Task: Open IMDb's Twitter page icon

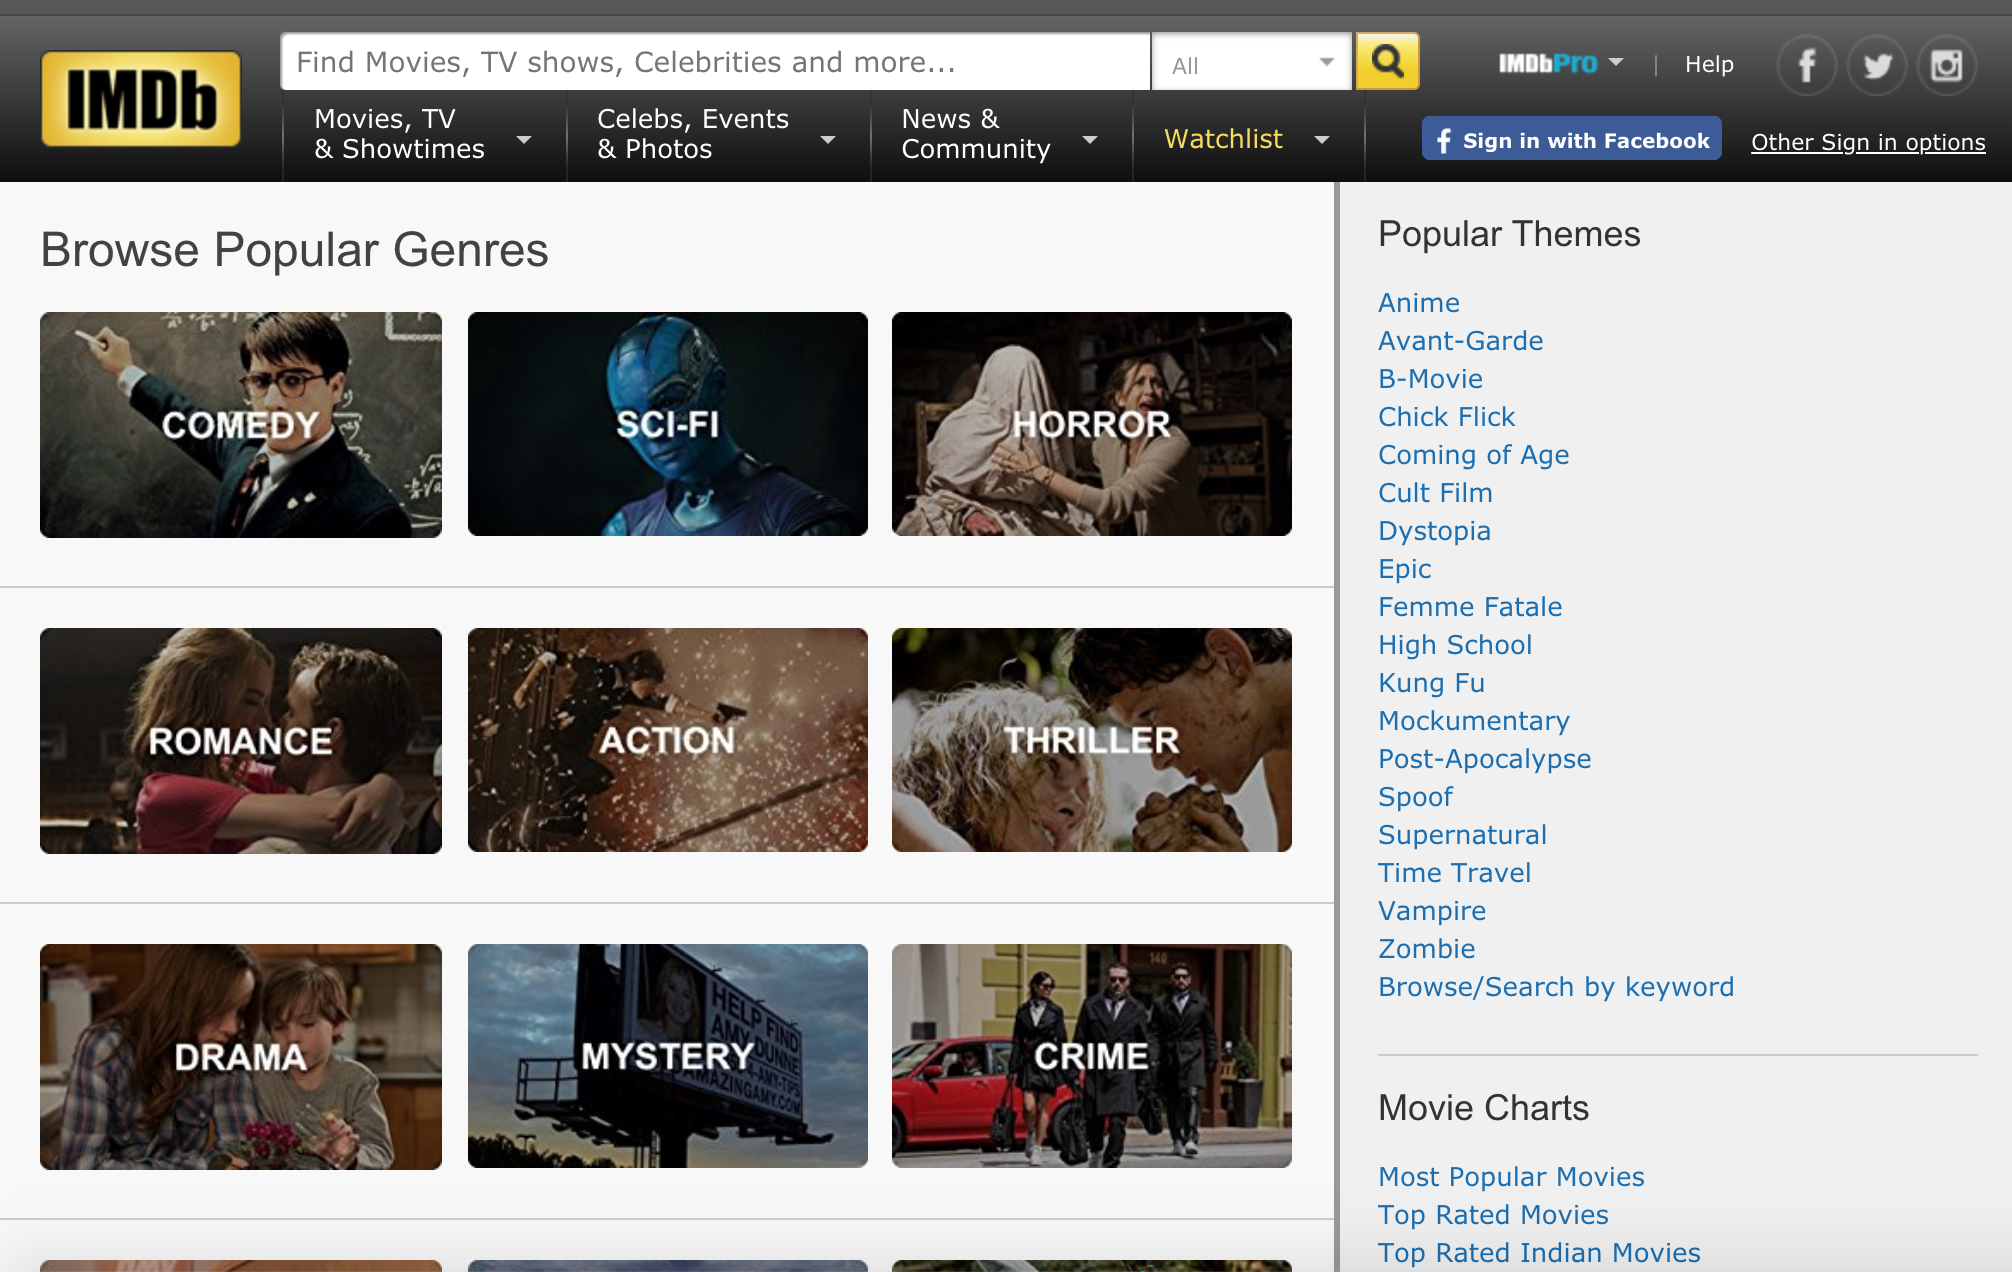Action: point(1877,66)
